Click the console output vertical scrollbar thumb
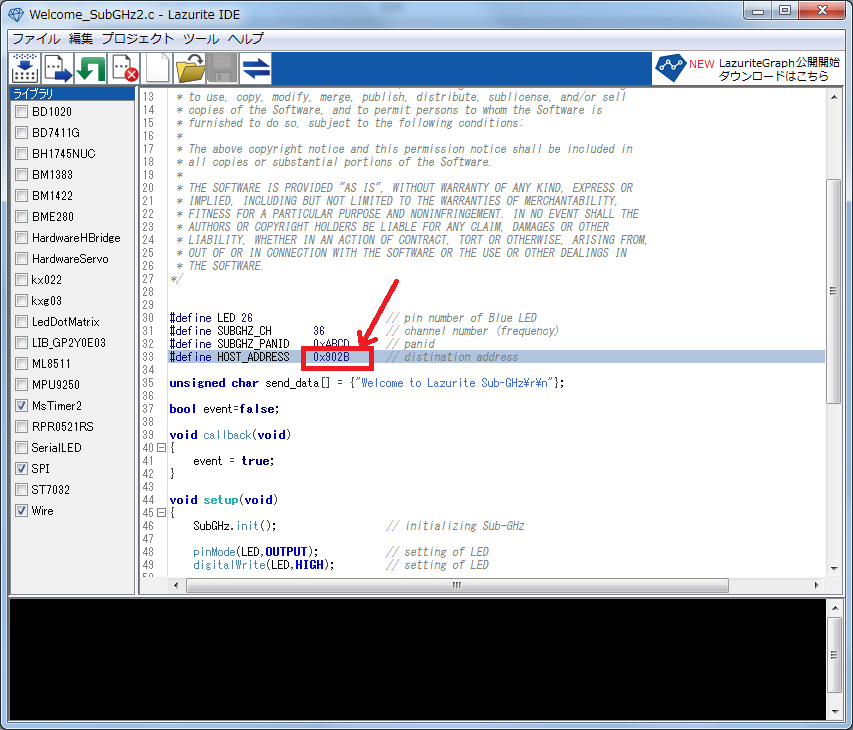The width and height of the screenshot is (853, 730). tap(835, 654)
